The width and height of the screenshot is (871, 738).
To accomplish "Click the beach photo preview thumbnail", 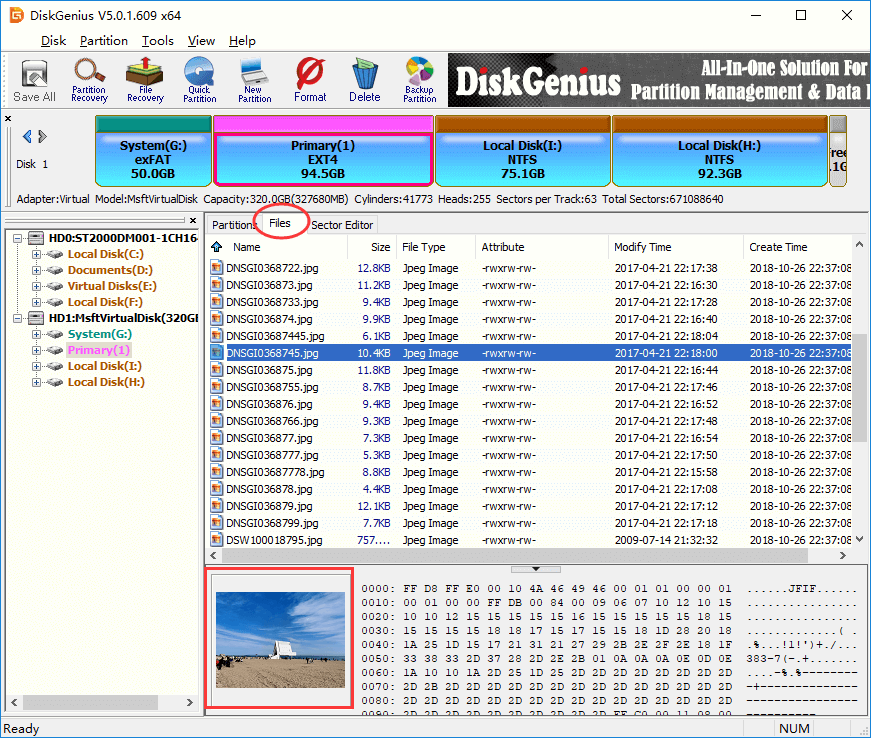I will (x=279, y=638).
